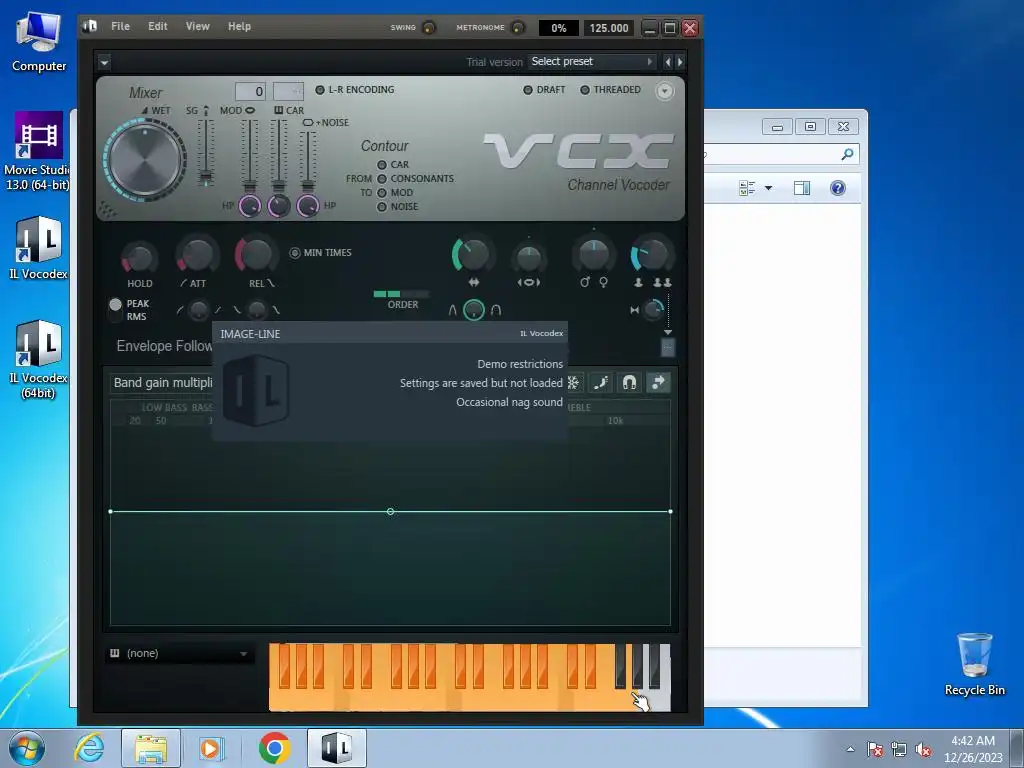Image resolution: width=1024 pixels, height=768 pixels.
Task: Click the round dropdown button beside THREADED
Action: pyautogui.click(x=664, y=91)
